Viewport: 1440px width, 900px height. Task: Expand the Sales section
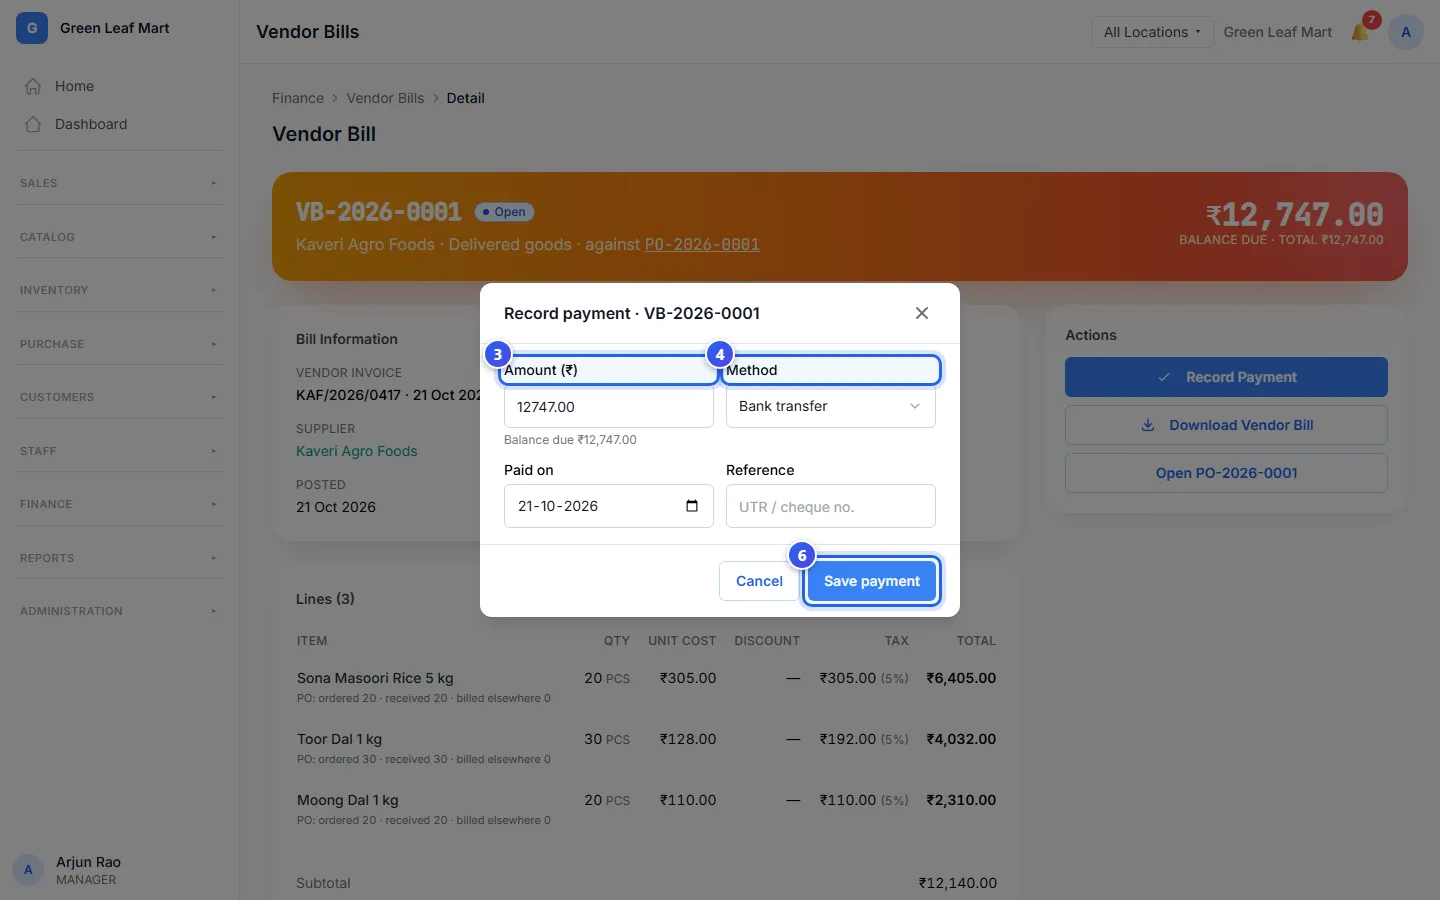click(x=120, y=183)
